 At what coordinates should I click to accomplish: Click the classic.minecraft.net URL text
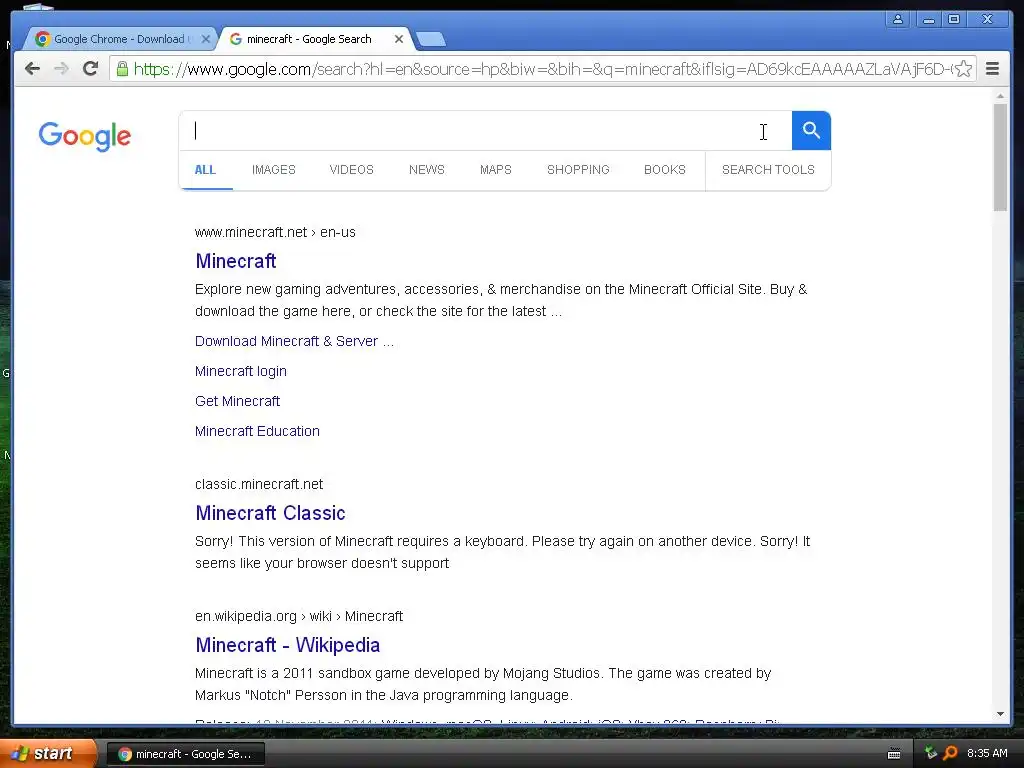(259, 485)
